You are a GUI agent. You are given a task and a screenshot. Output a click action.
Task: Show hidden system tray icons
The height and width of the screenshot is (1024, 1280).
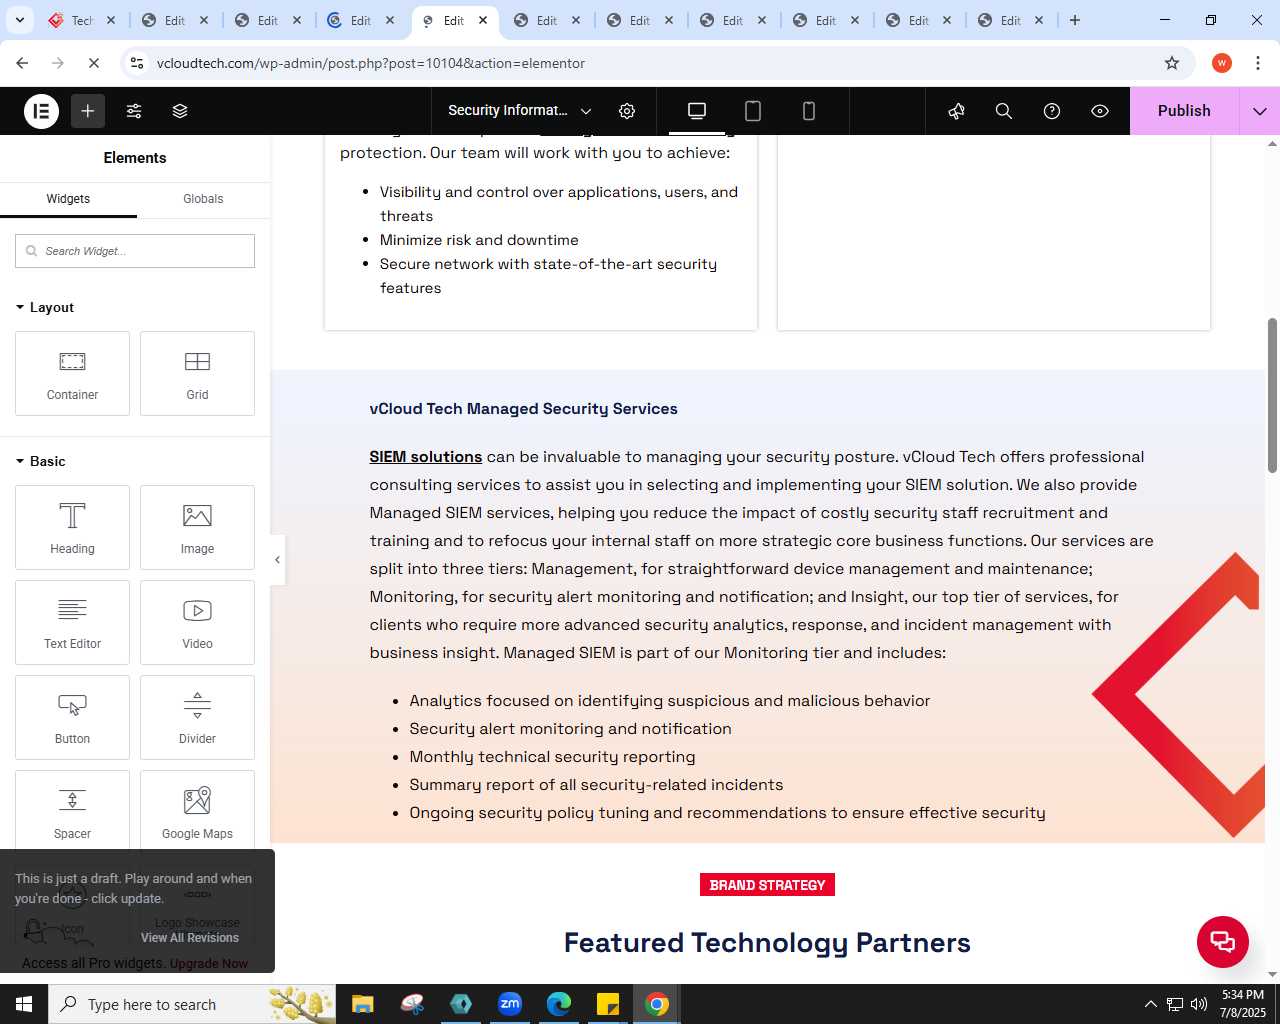click(x=1150, y=1004)
